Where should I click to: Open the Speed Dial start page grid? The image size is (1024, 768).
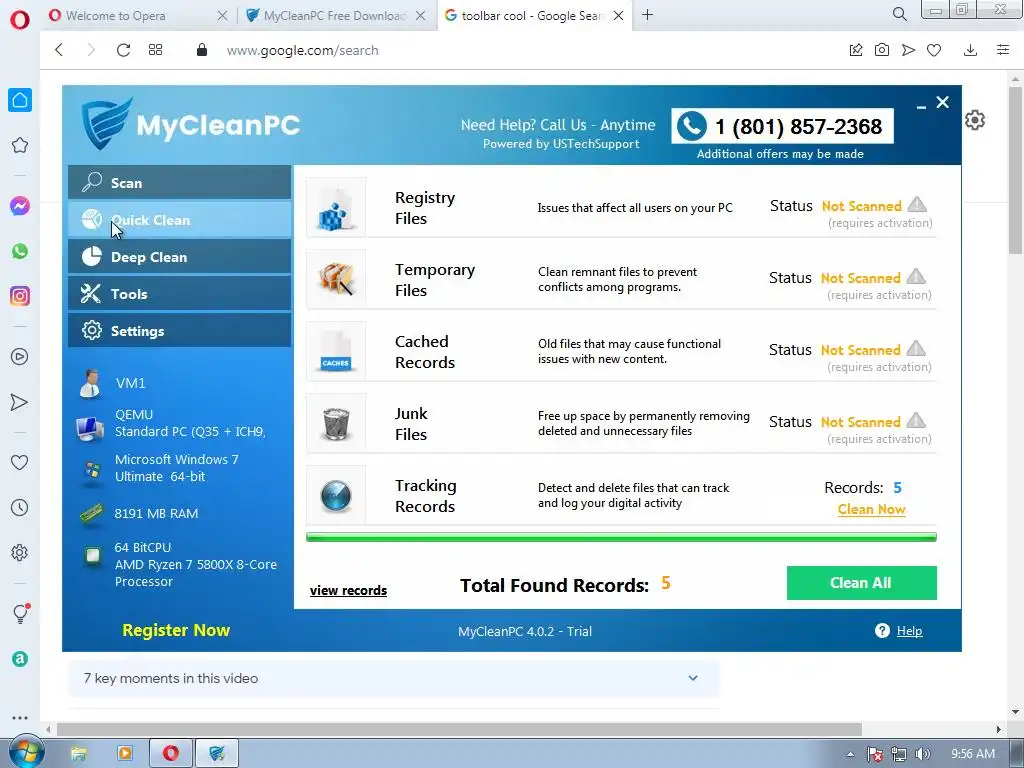point(155,50)
